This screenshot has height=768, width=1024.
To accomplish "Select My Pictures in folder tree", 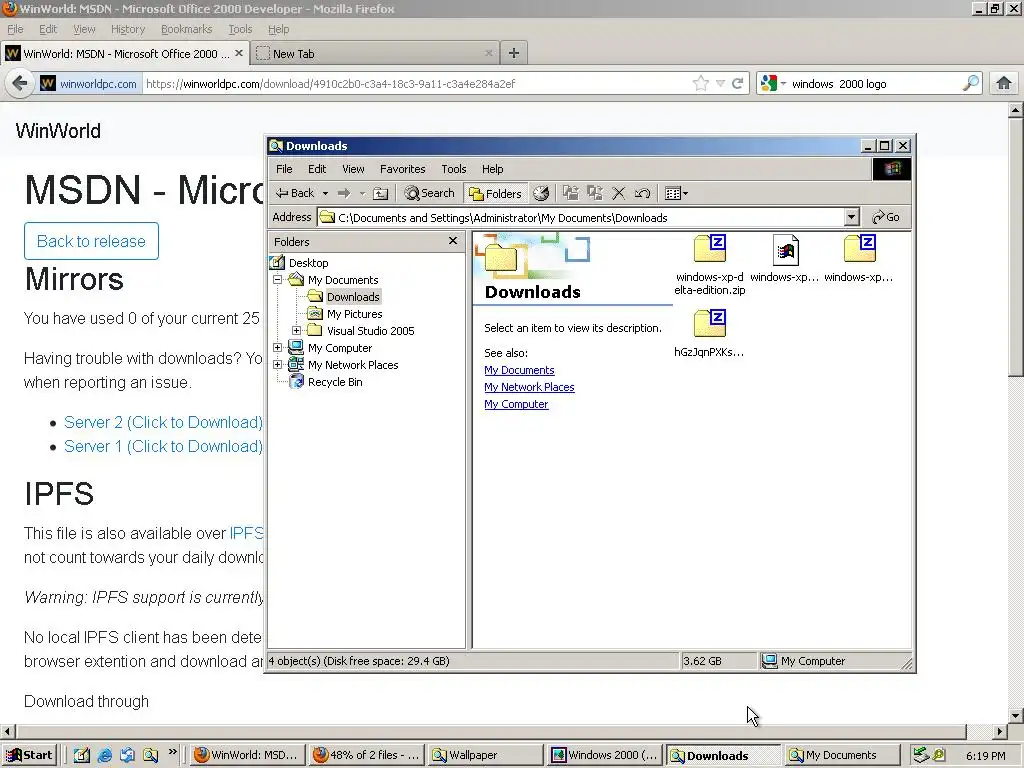I will 354,314.
